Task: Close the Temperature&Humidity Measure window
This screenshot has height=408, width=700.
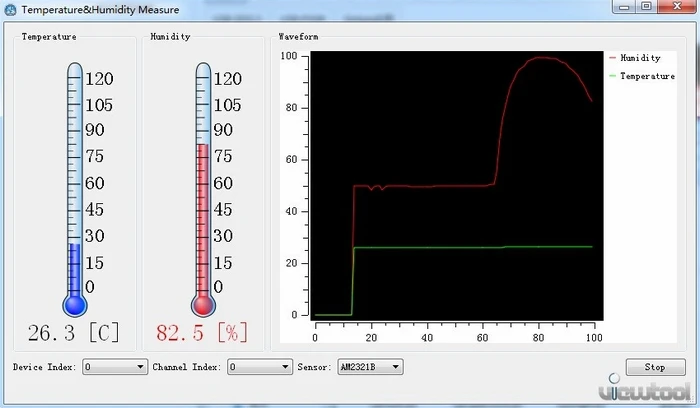Action: point(677,6)
